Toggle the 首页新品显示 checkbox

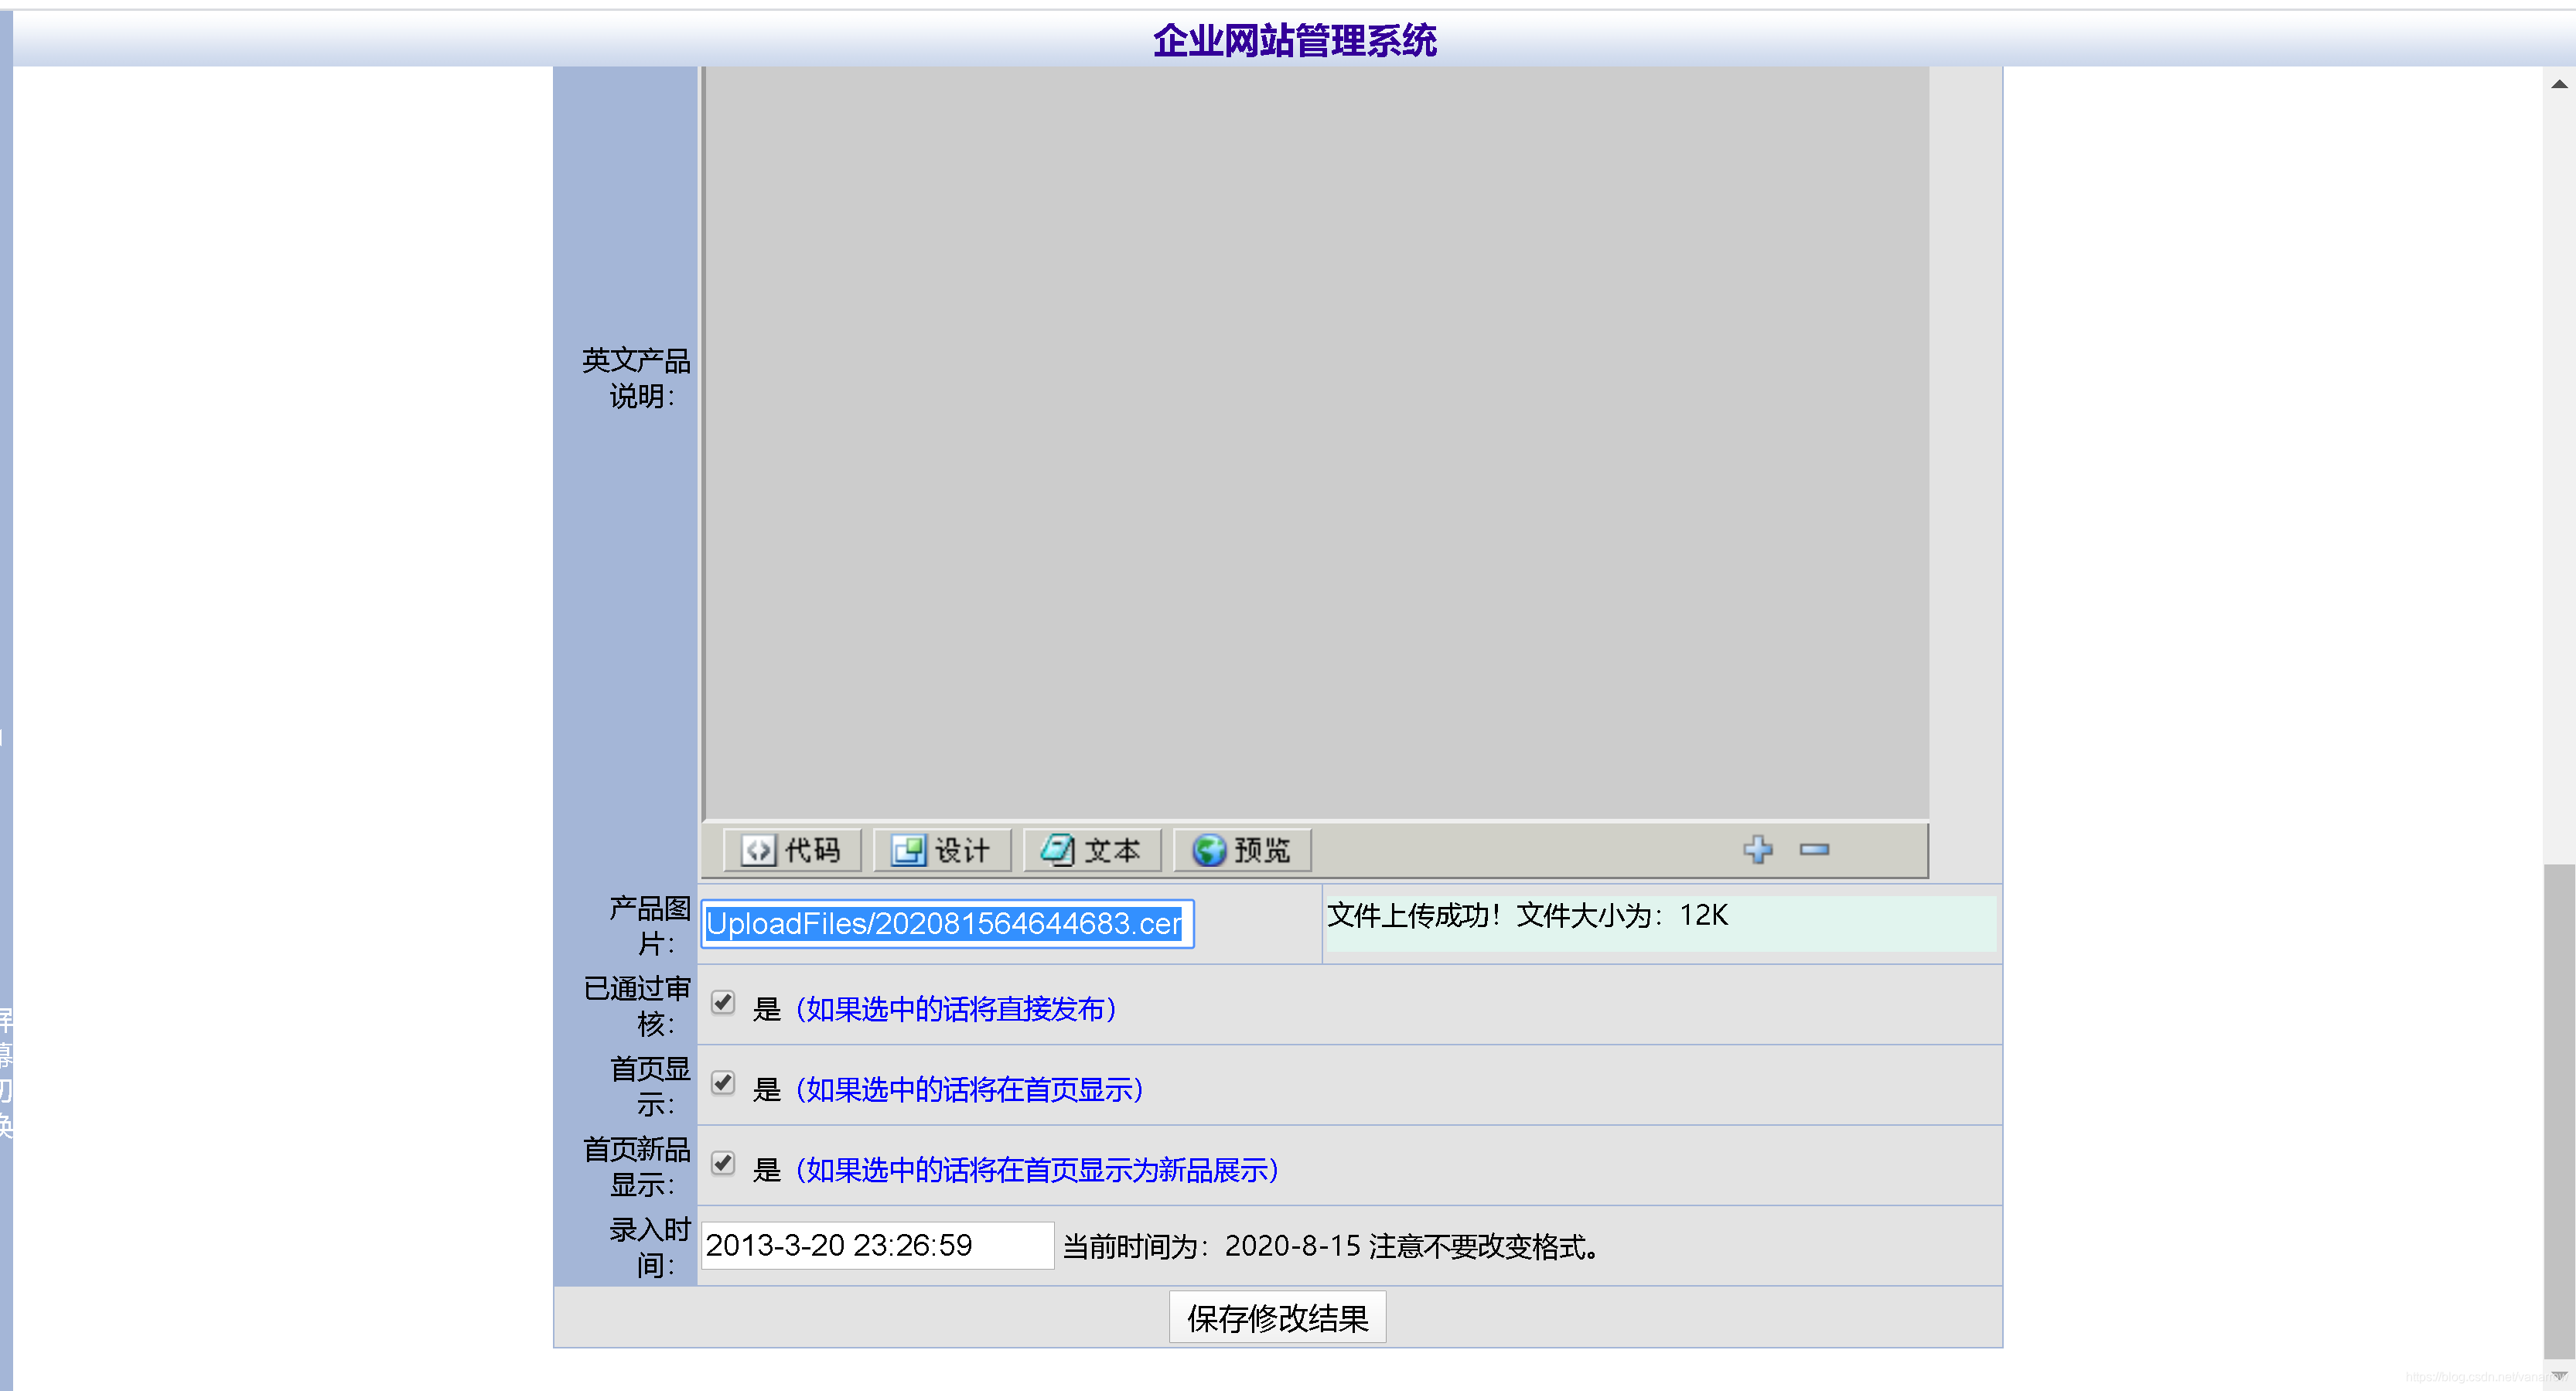pyautogui.click(x=723, y=1163)
